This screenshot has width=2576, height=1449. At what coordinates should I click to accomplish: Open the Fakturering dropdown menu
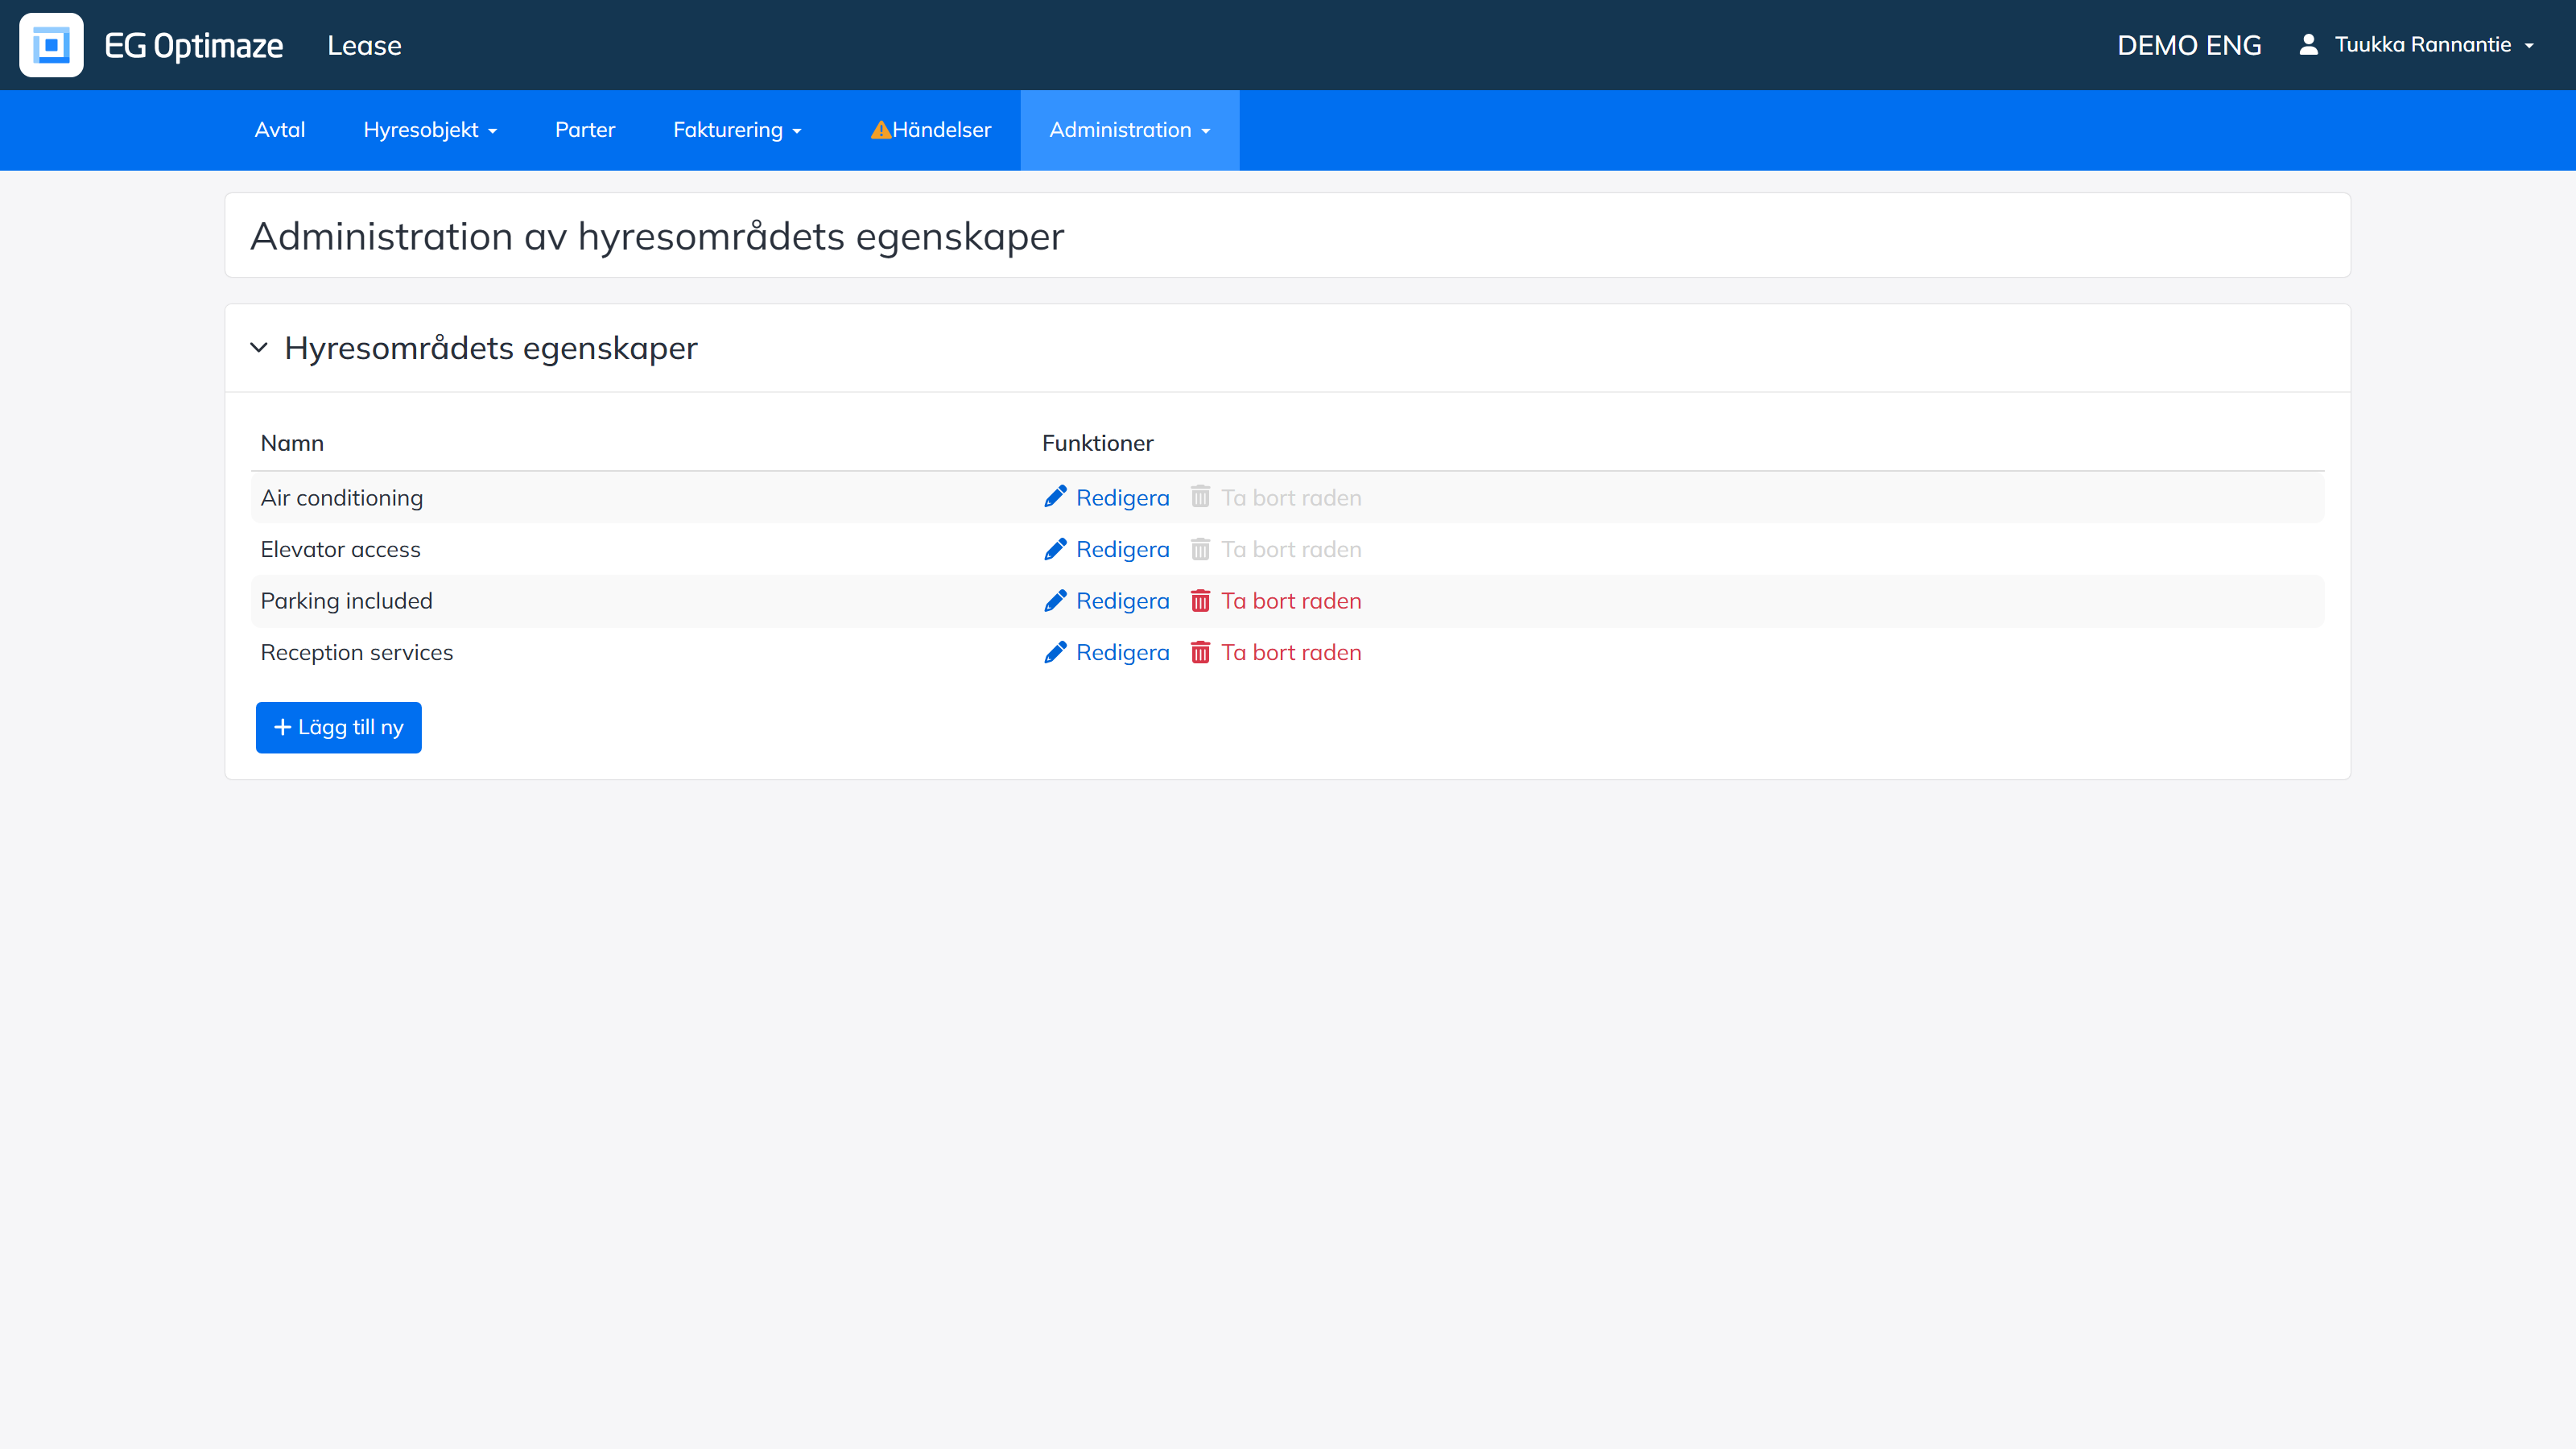737,130
